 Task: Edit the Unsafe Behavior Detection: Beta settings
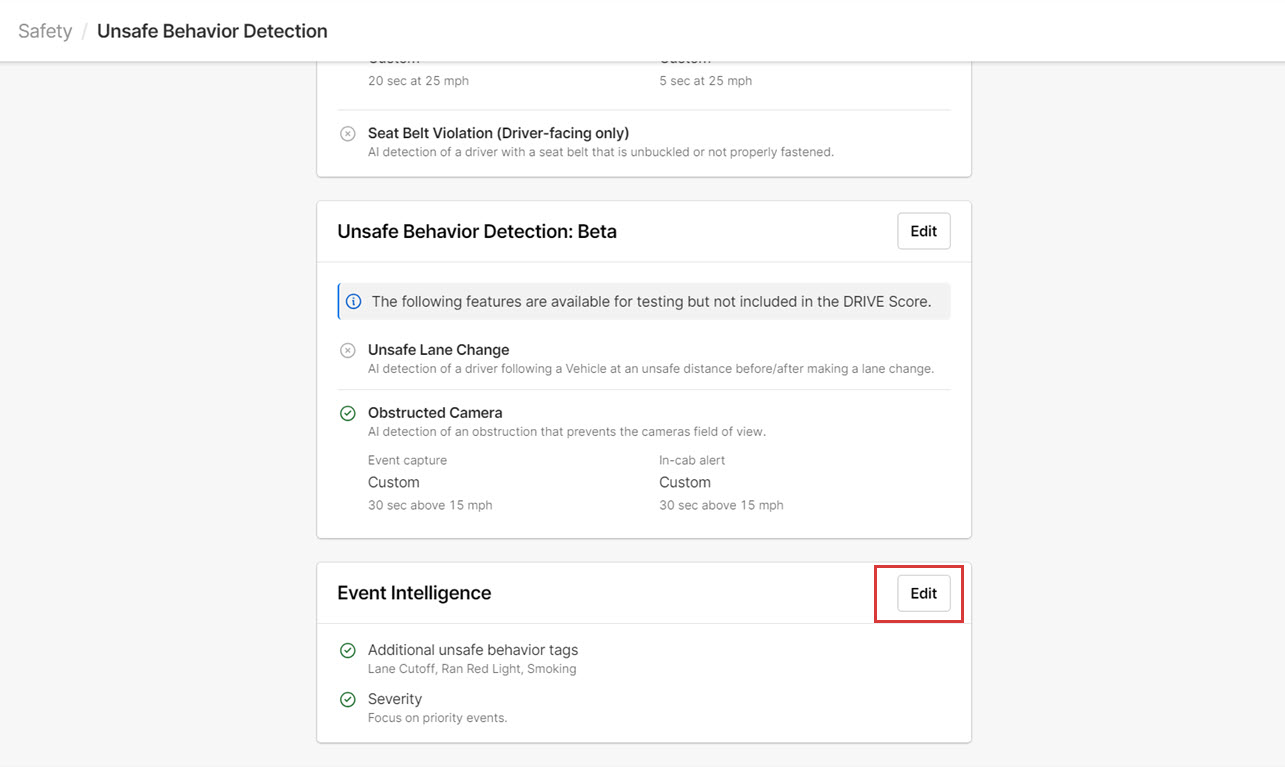(923, 231)
